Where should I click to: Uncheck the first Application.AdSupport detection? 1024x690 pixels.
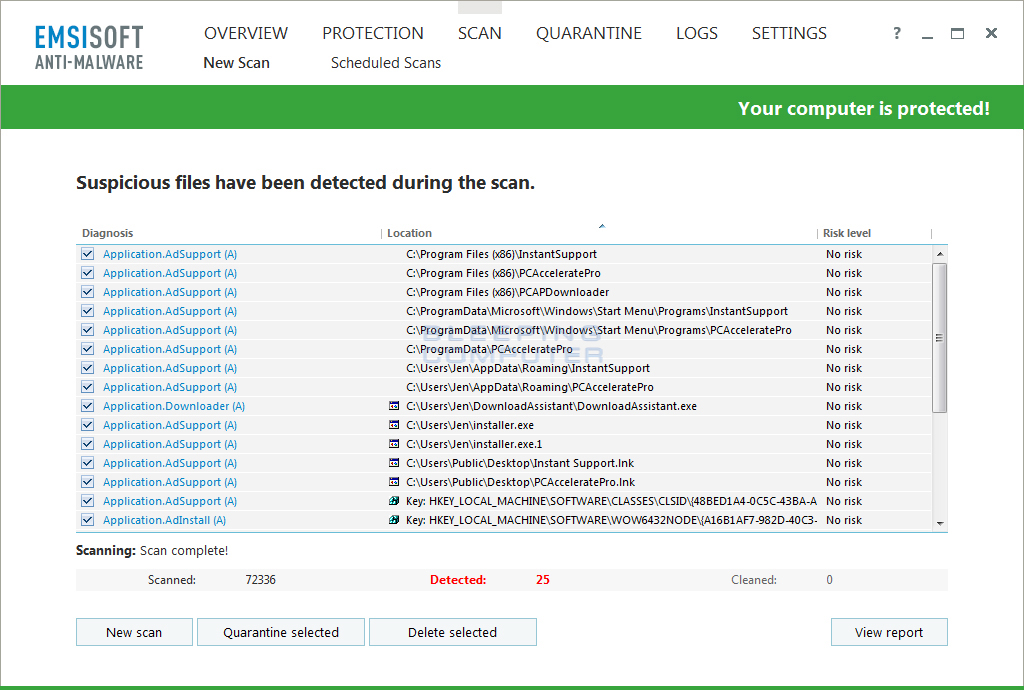[x=87, y=254]
